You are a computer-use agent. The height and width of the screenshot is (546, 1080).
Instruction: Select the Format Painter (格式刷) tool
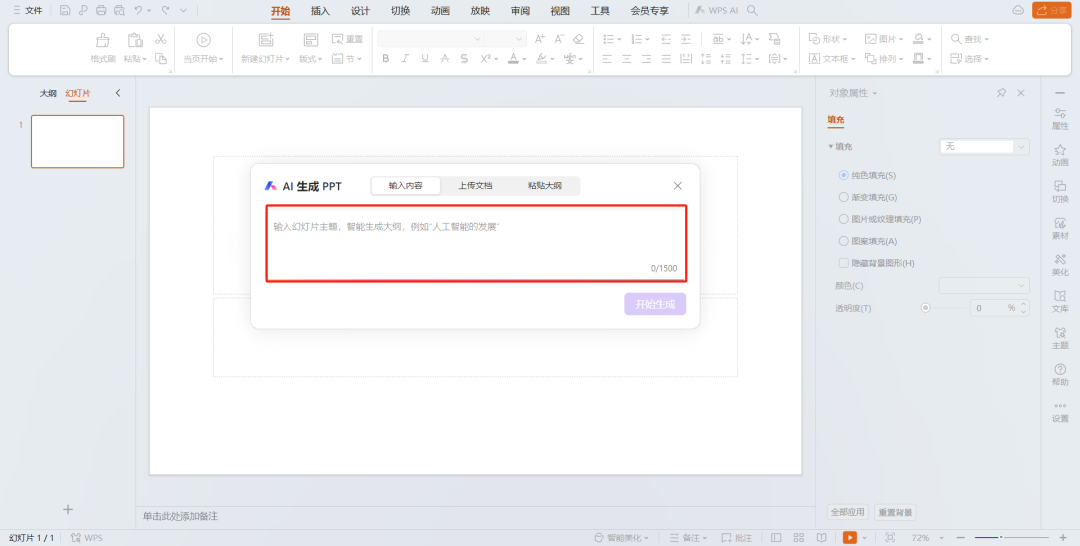pos(103,48)
